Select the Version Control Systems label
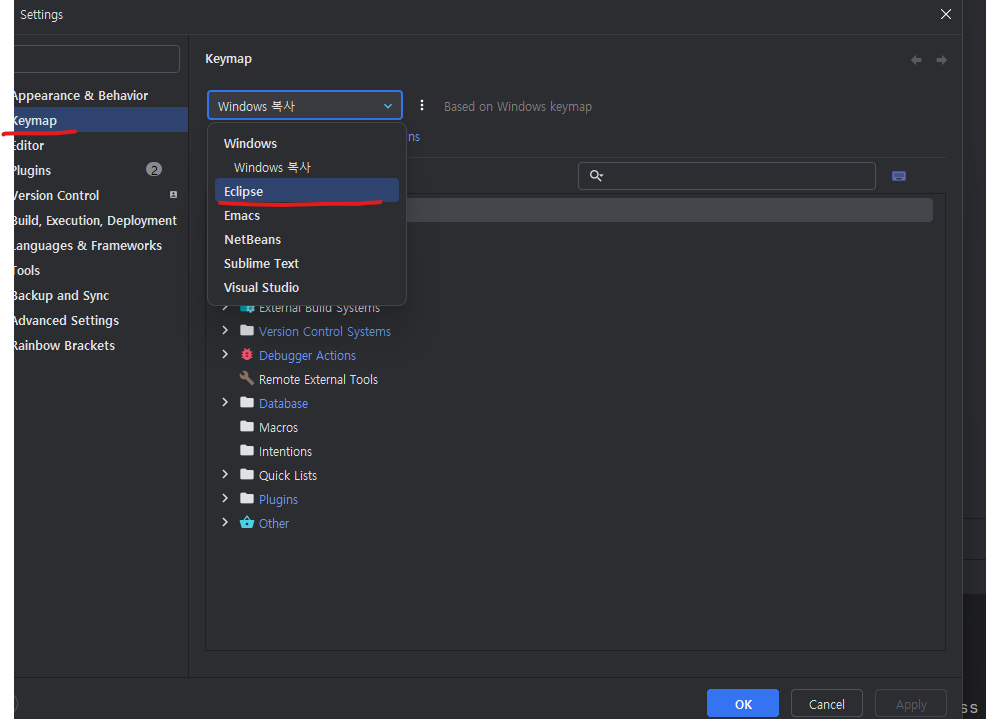The width and height of the screenshot is (986, 719). tap(324, 332)
